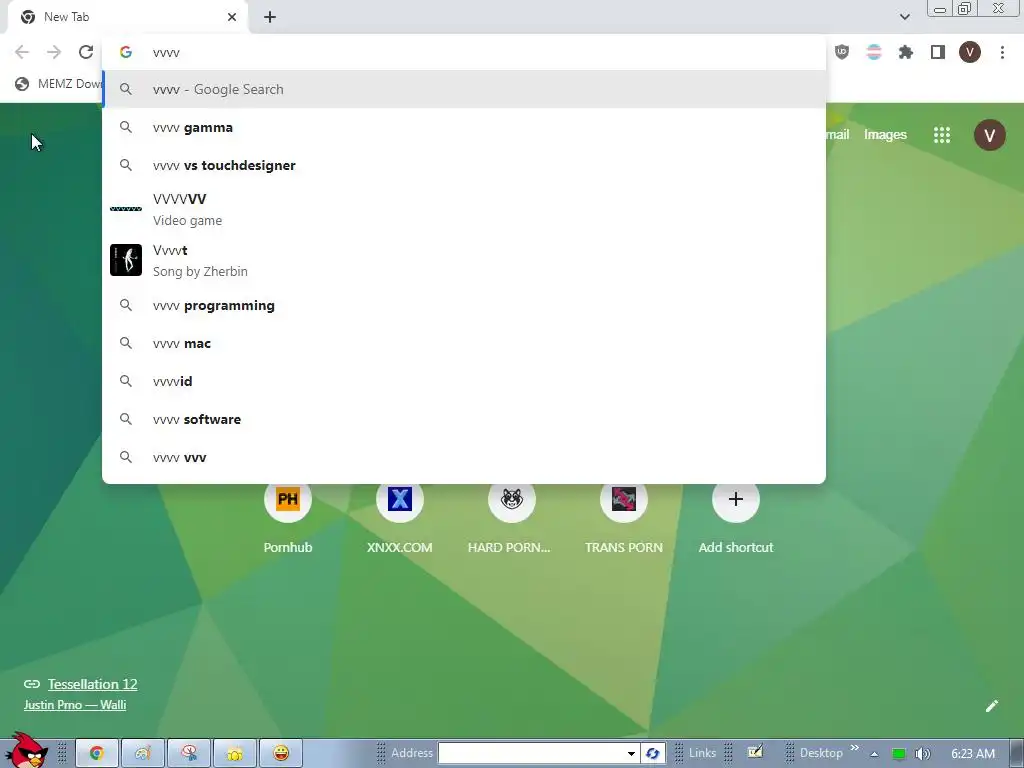
Task: Open the paint palette taskbar app
Action: pos(143,754)
